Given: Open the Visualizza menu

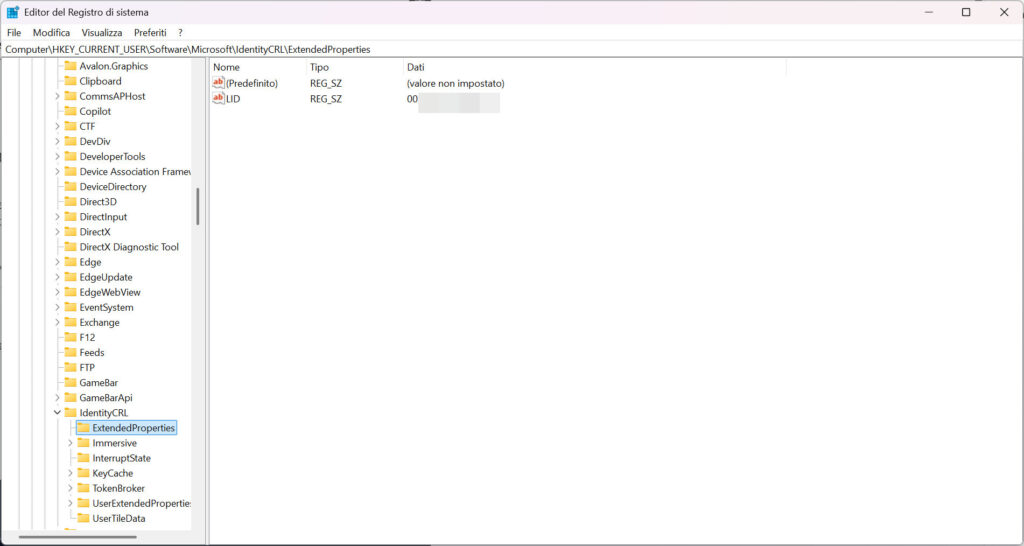Looking at the screenshot, I should coord(102,33).
